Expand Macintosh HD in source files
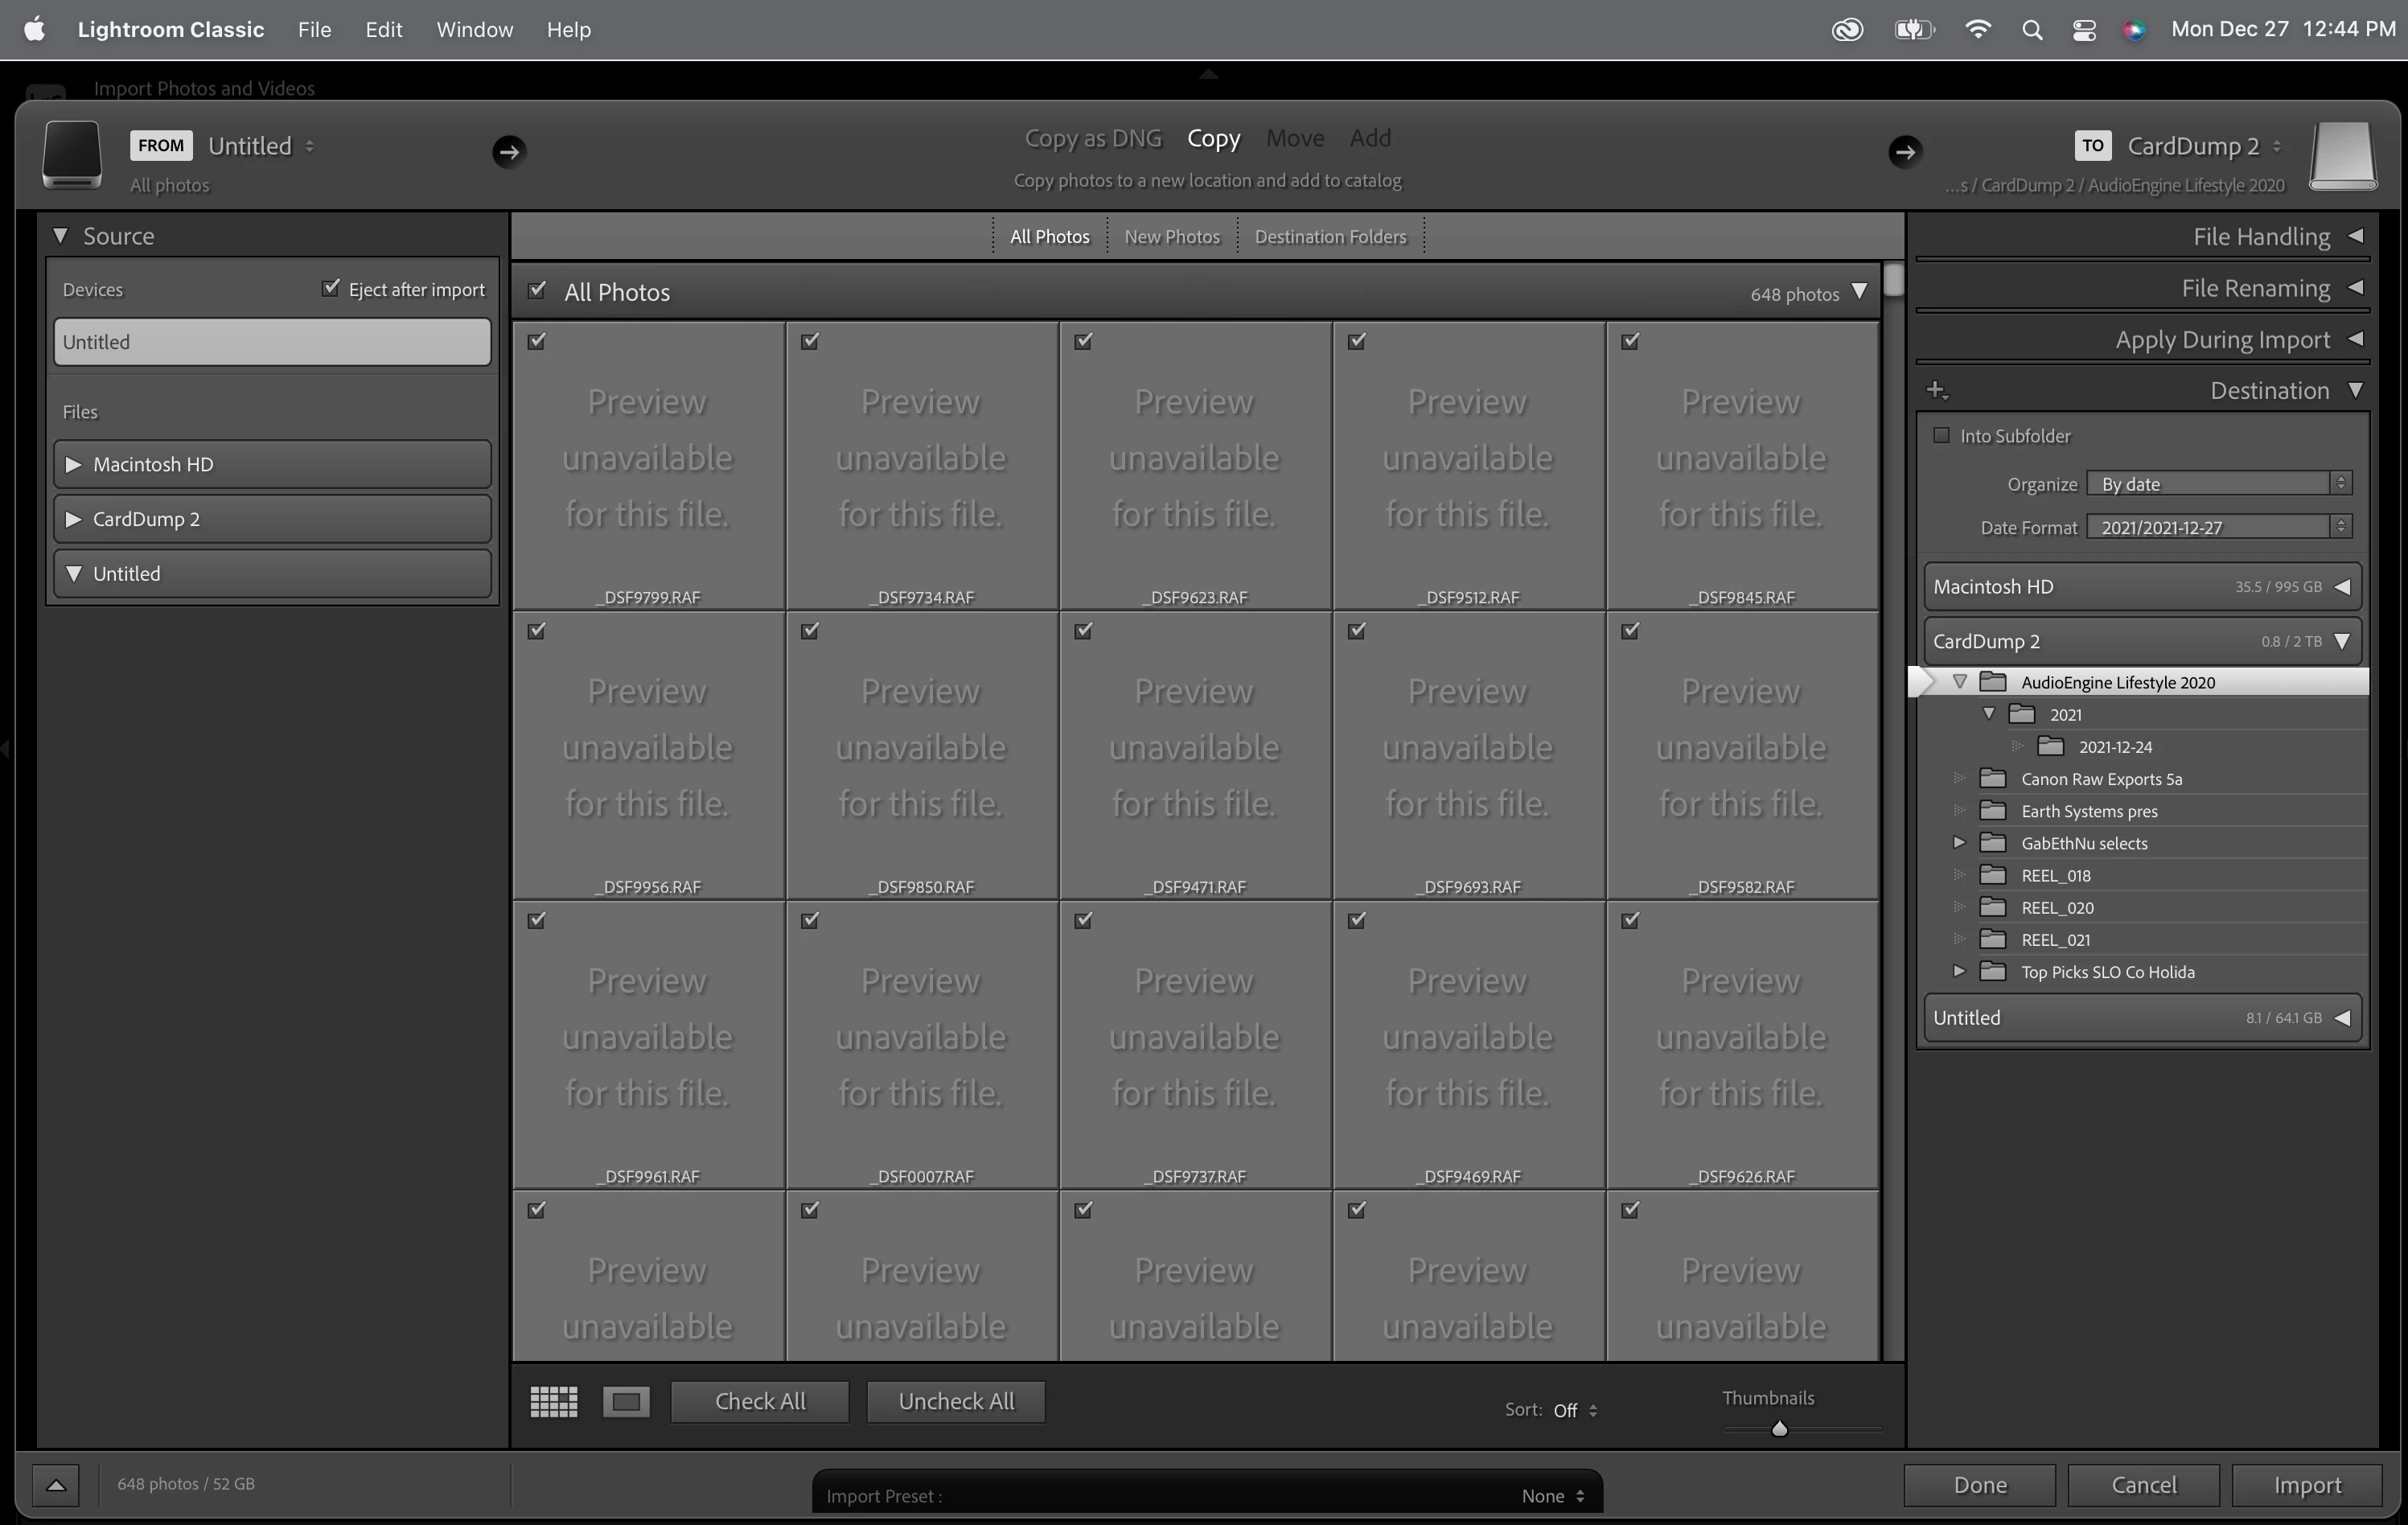Image resolution: width=2408 pixels, height=1525 pixels. click(x=73, y=464)
